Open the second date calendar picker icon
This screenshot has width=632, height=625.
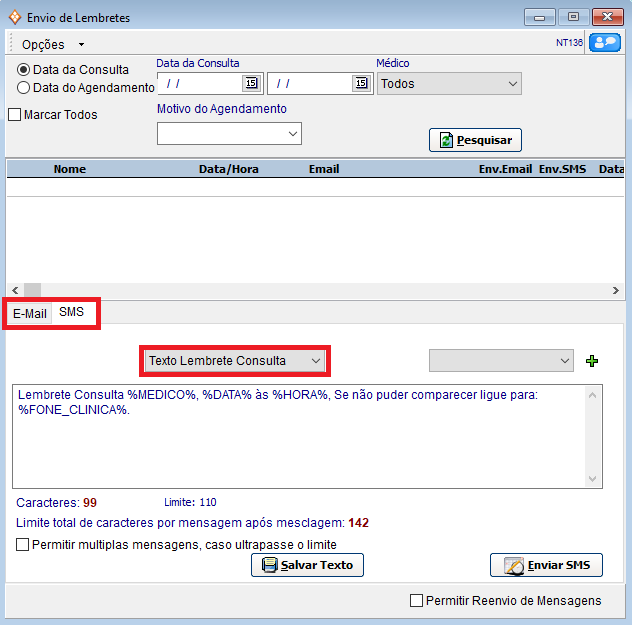[x=361, y=84]
